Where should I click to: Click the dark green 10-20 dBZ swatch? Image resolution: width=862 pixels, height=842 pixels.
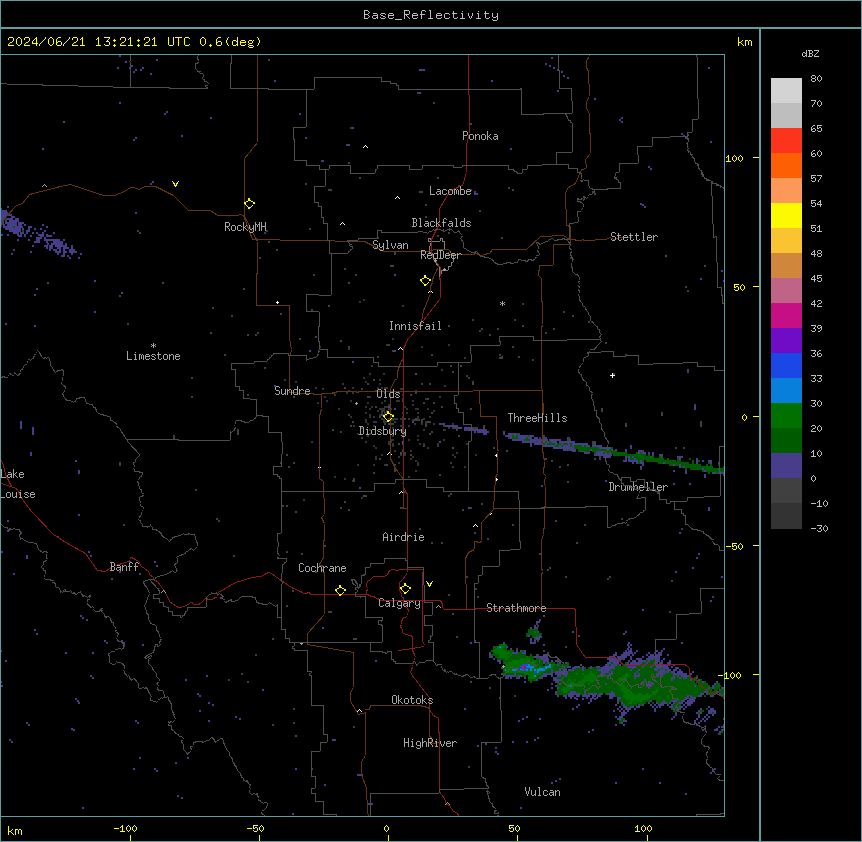point(786,441)
